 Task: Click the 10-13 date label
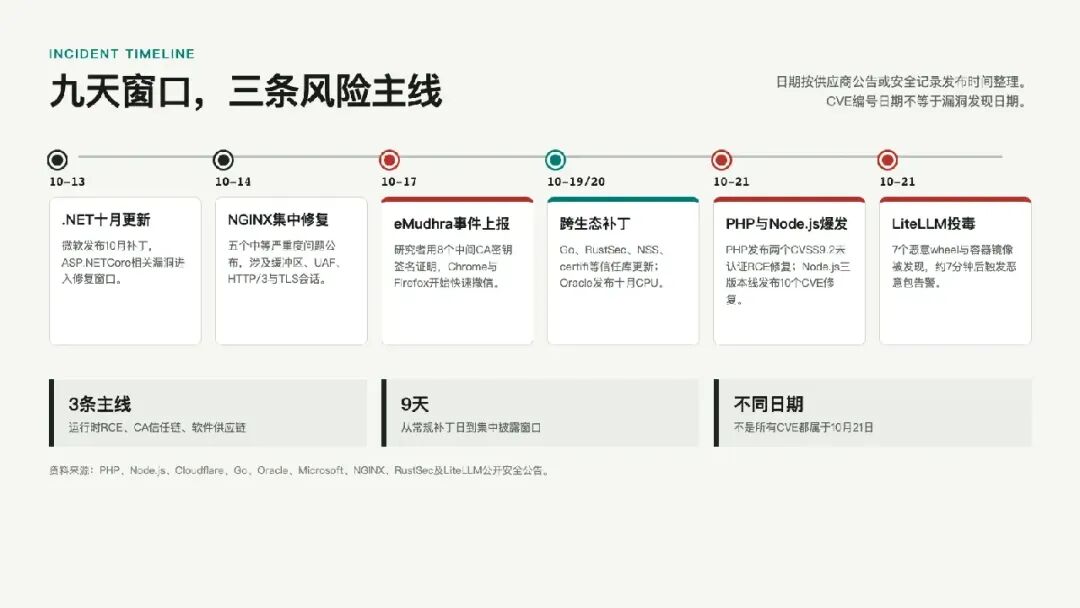(x=67, y=182)
